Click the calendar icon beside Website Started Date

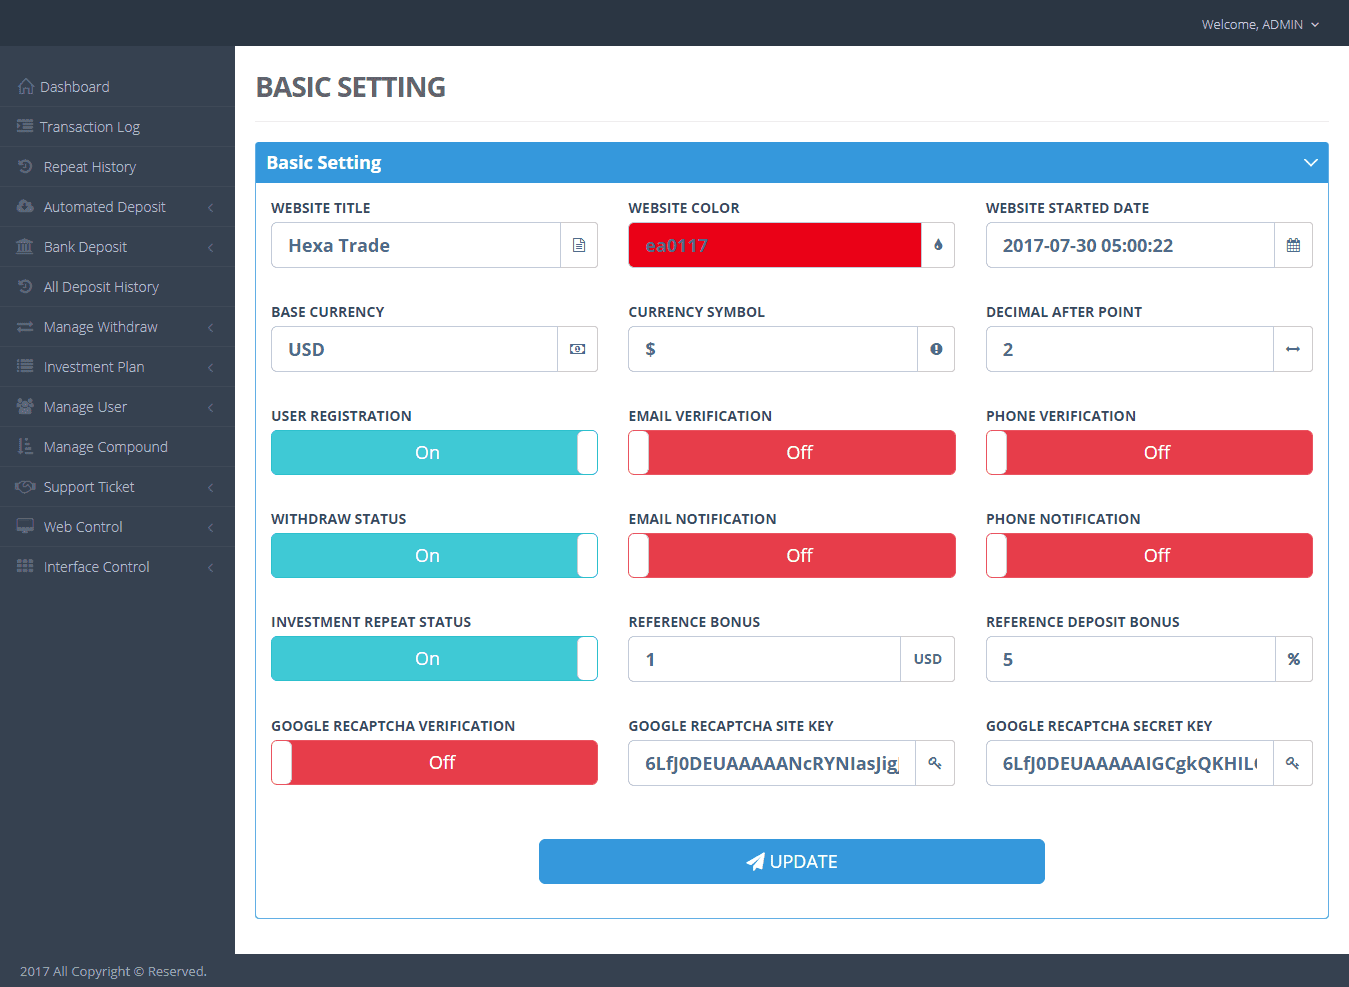1293,245
